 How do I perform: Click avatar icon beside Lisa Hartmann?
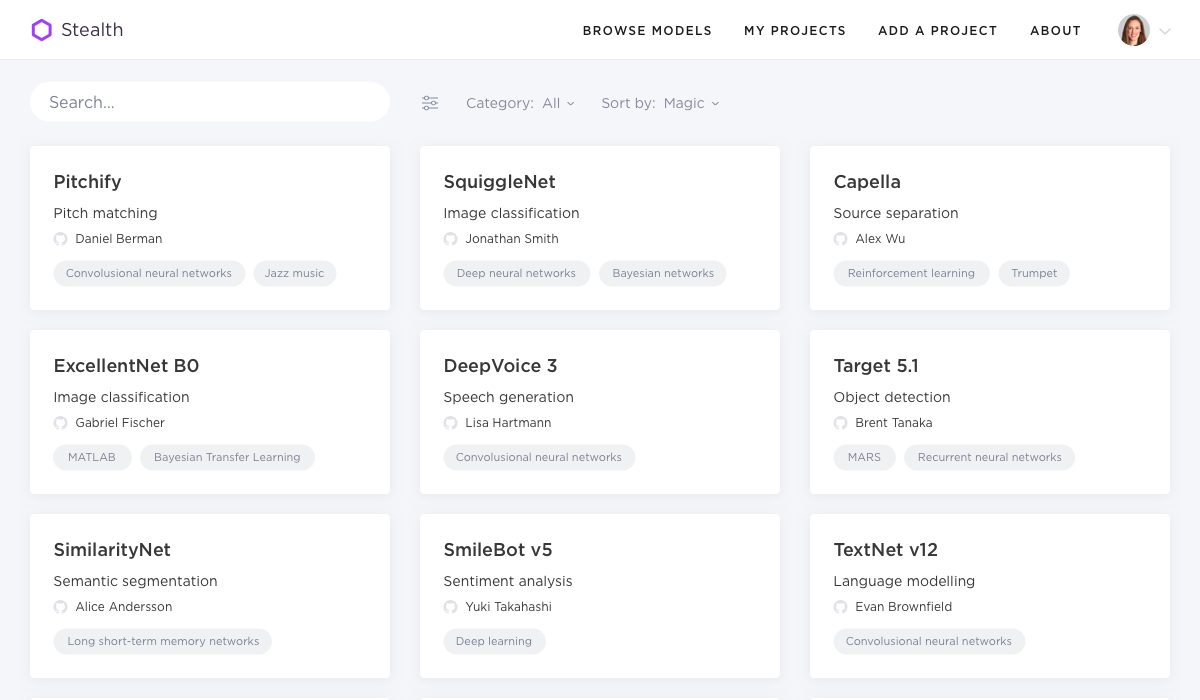[451, 423]
